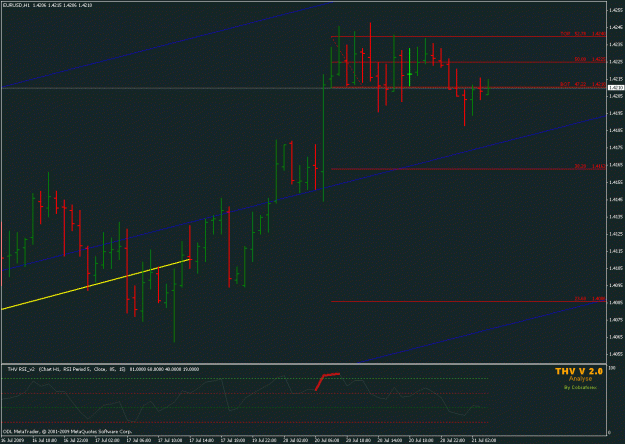Click the 50.00 Fibonacci level label
Image resolution: width=625 pixels, height=444 pixels.
(590, 59)
